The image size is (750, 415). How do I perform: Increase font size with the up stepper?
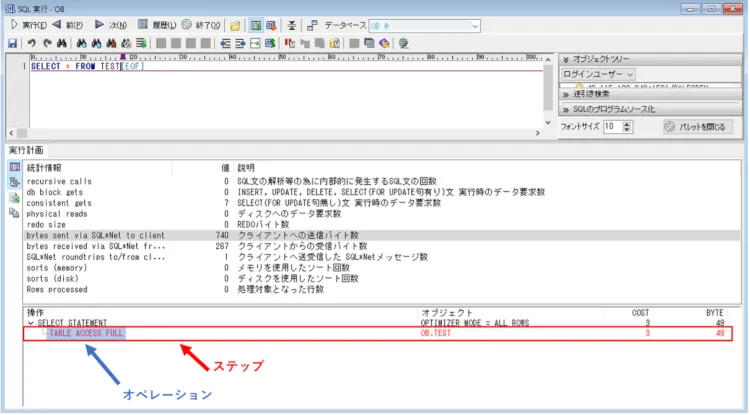[x=627, y=124]
